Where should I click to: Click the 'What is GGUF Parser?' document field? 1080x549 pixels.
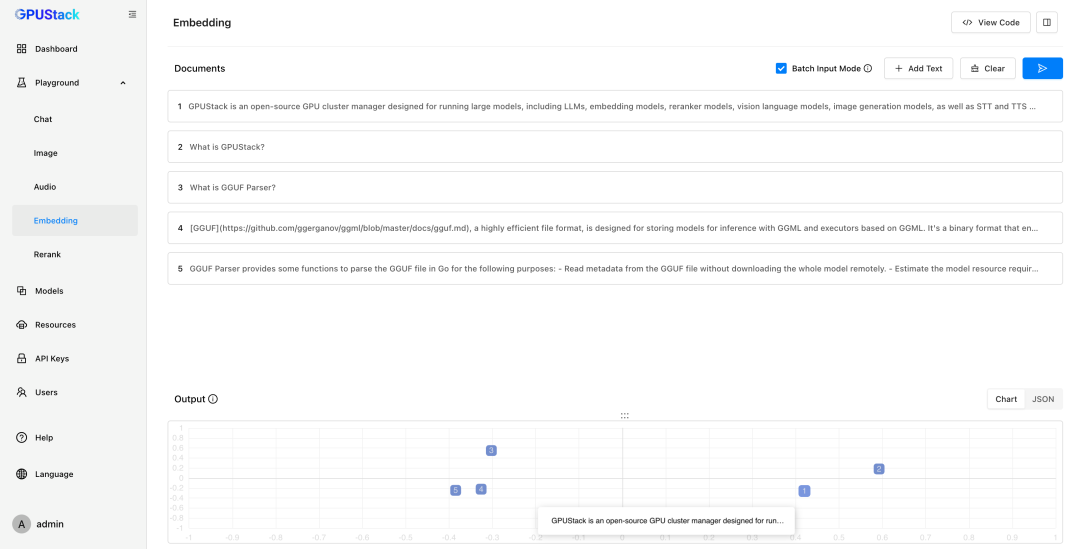click(x=614, y=187)
